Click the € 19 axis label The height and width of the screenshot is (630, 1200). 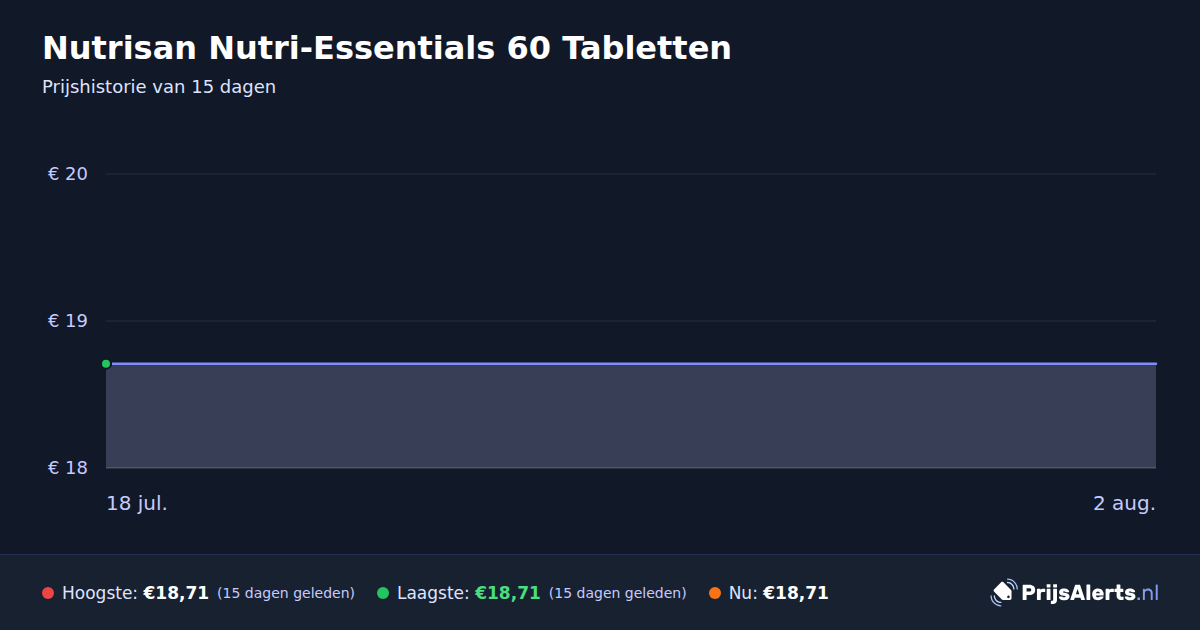point(68,321)
